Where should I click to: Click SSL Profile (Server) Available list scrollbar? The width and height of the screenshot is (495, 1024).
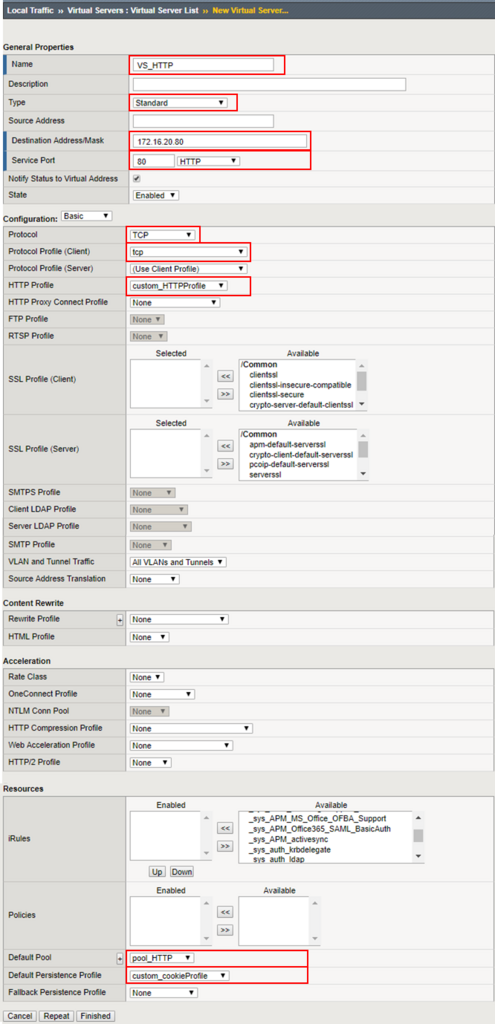pos(362,454)
